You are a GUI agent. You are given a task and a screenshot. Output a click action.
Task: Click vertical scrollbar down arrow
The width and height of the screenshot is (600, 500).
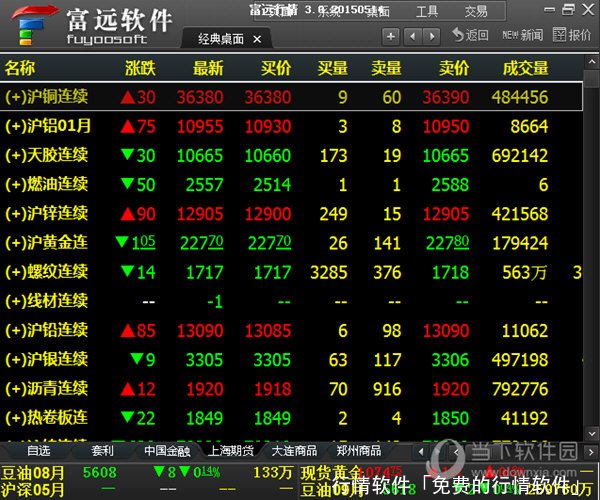592,434
